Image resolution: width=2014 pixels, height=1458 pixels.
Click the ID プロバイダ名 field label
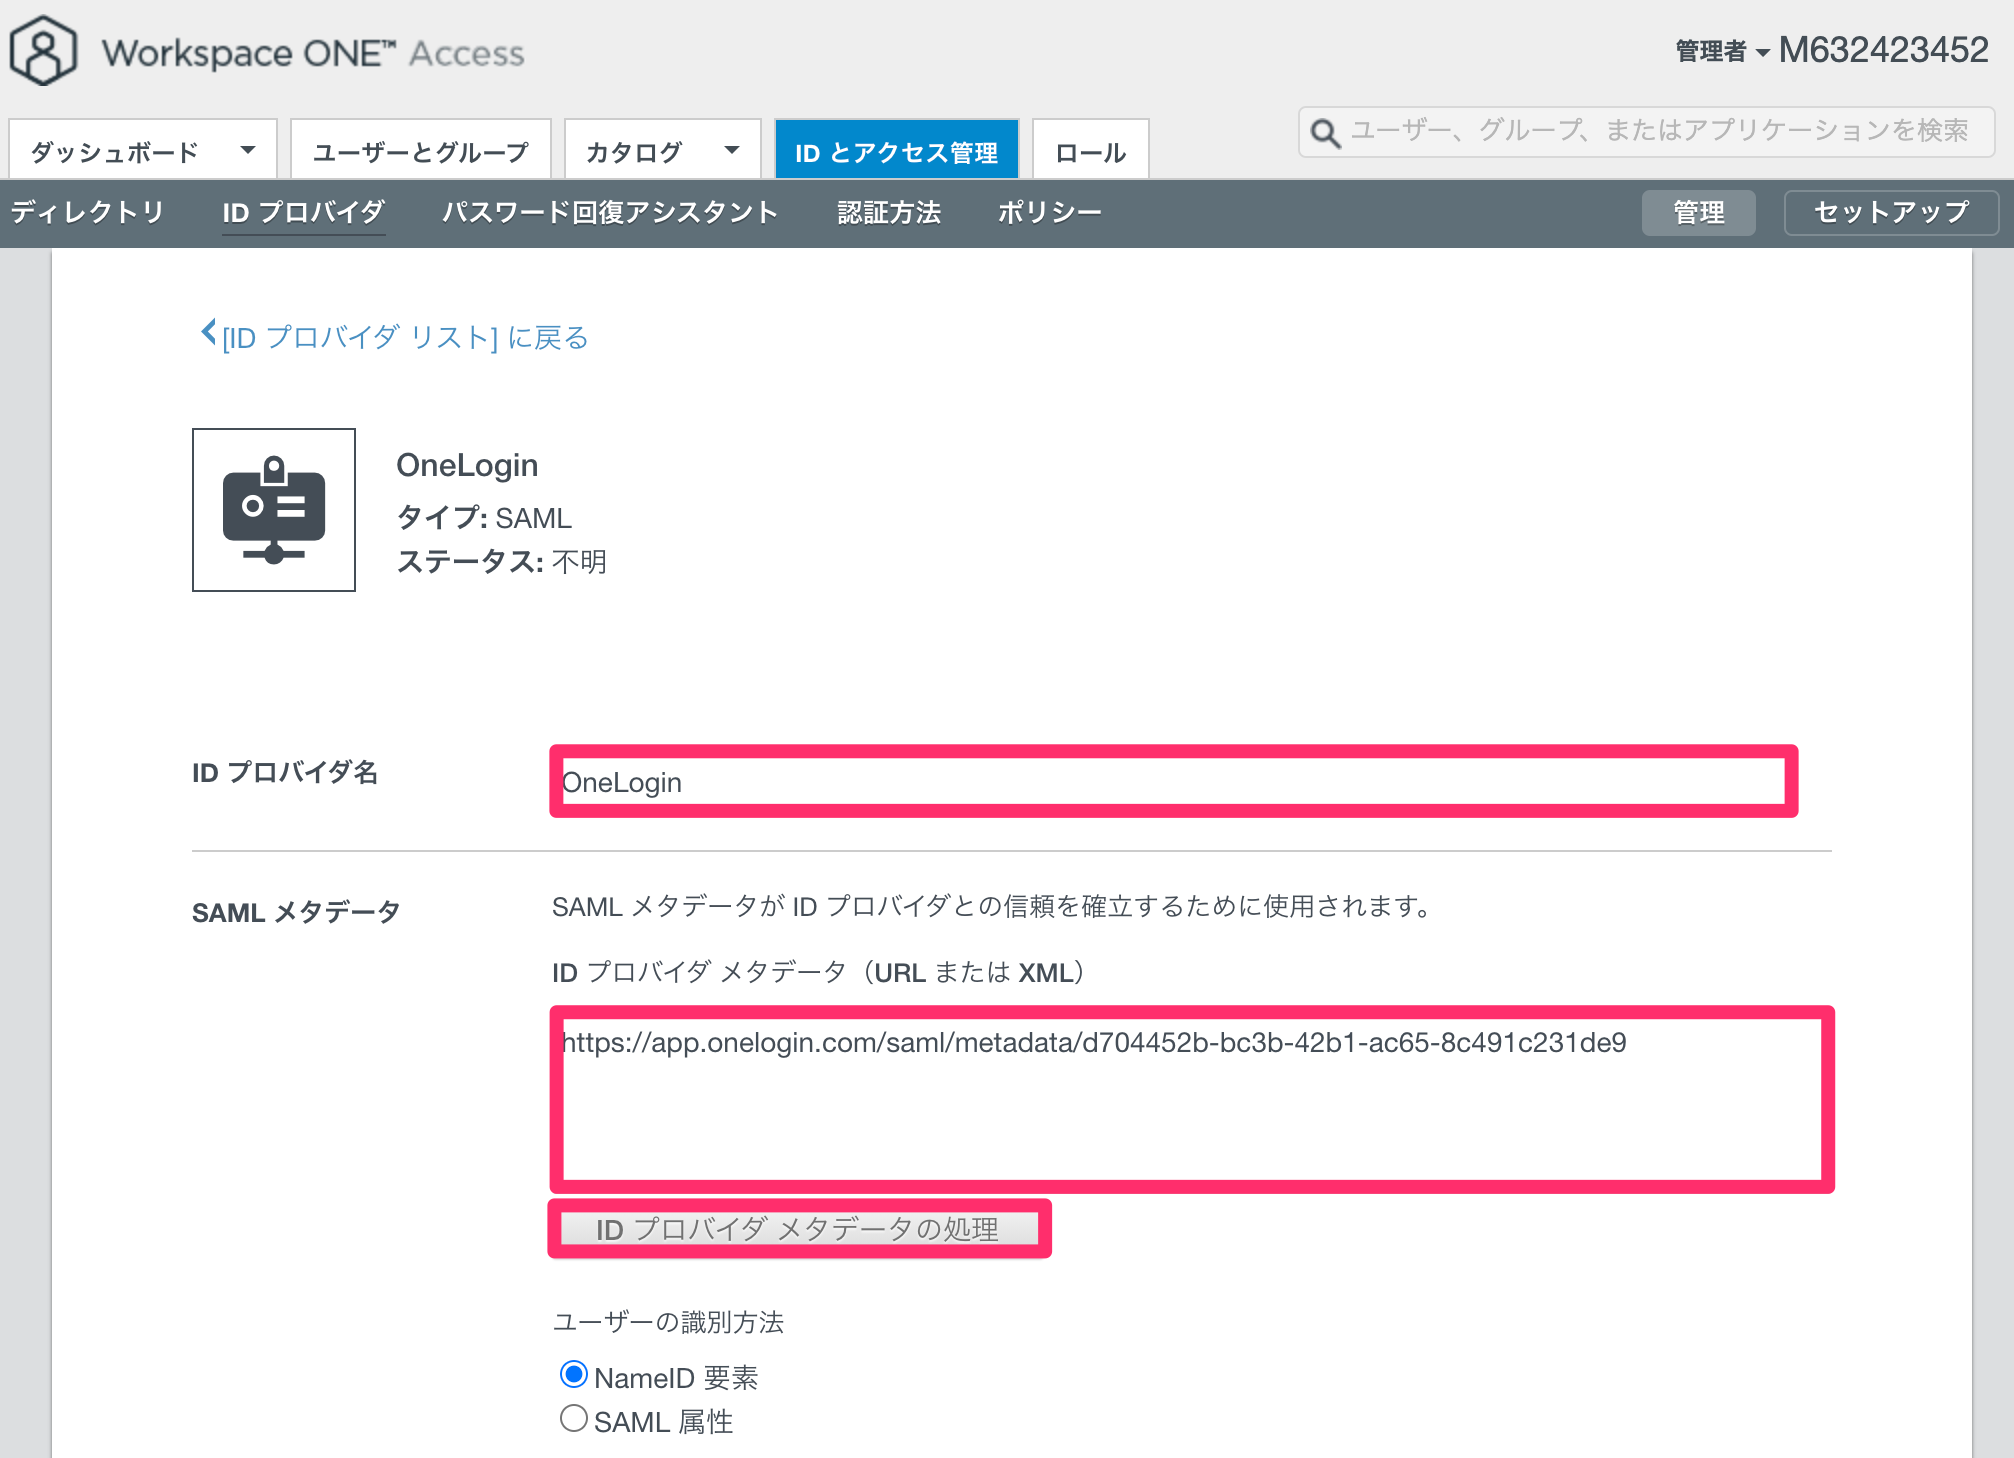point(285,772)
